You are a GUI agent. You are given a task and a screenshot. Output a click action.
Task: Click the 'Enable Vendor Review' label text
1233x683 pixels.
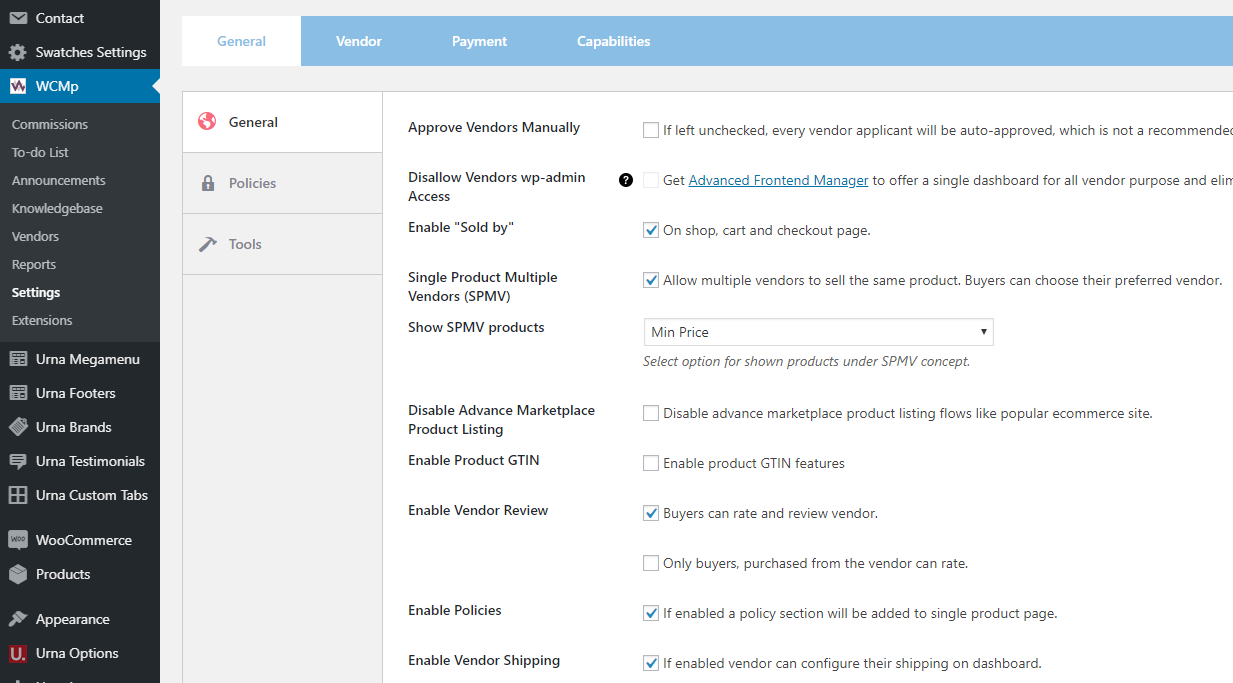click(x=478, y=510)
